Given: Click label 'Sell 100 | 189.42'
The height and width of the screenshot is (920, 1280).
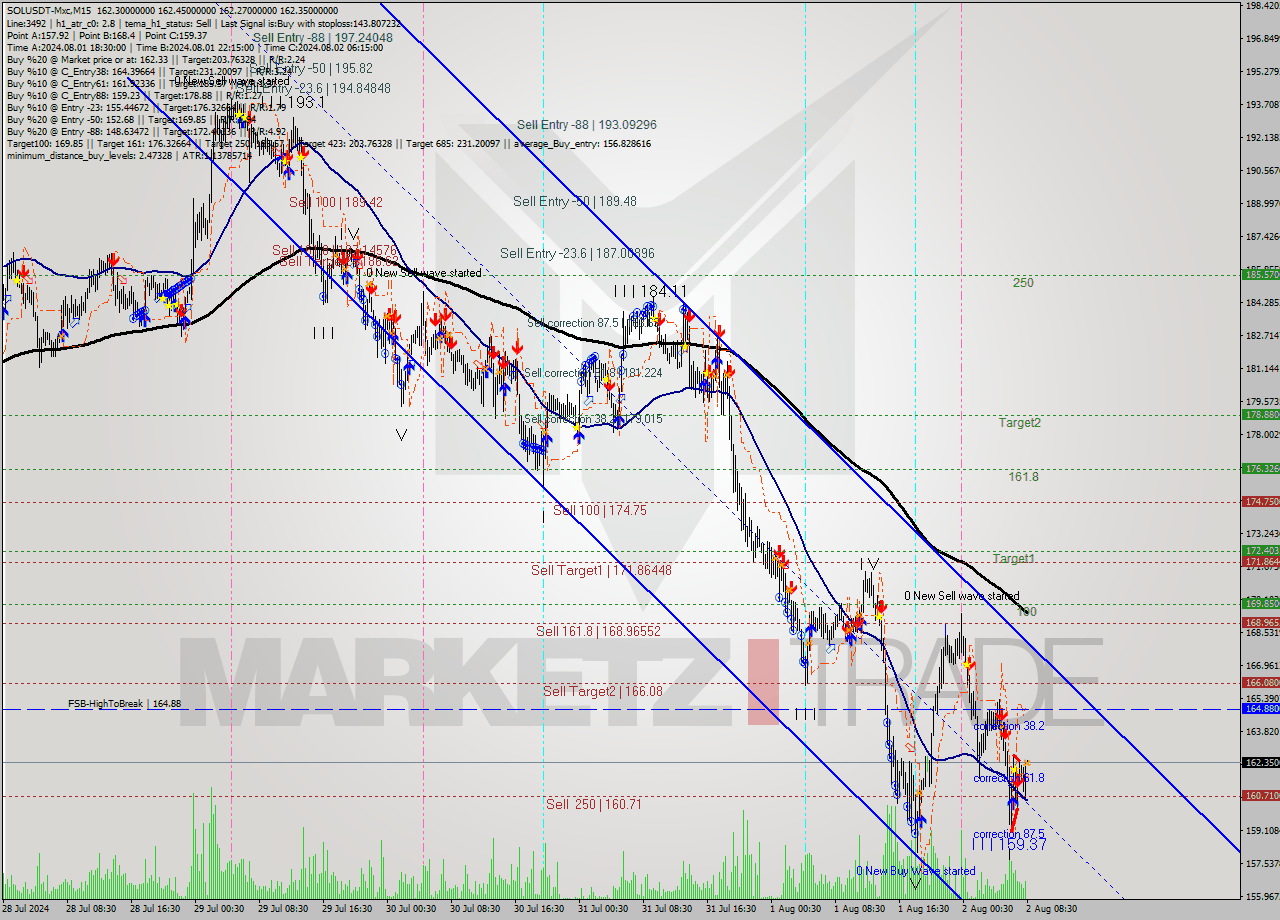Looking at the screenshot, I should tap(335, 202).
